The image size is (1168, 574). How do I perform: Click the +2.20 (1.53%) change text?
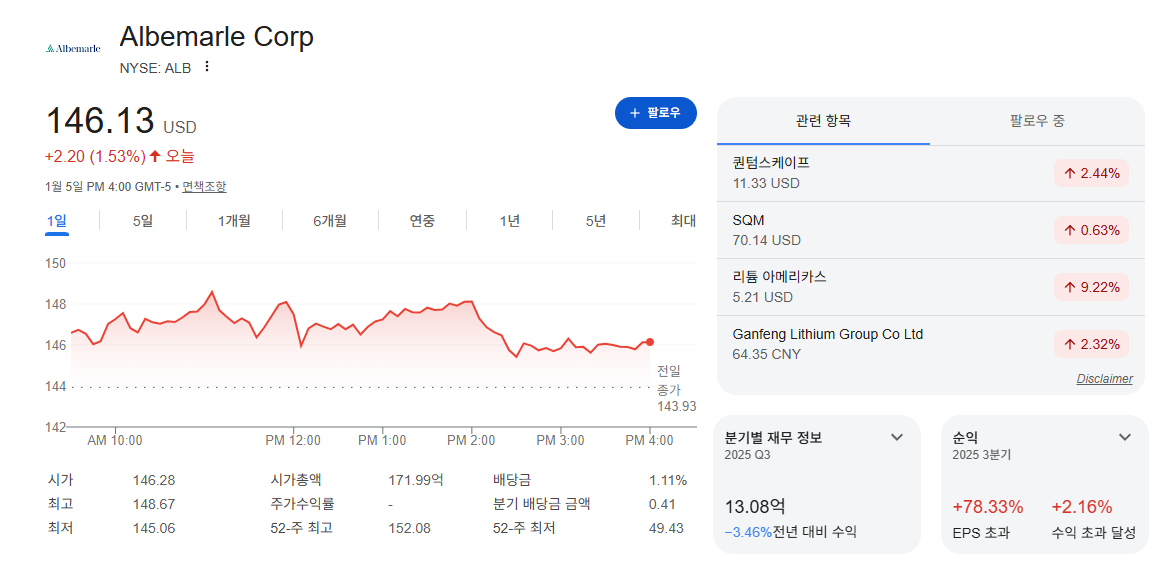[95, 156]
